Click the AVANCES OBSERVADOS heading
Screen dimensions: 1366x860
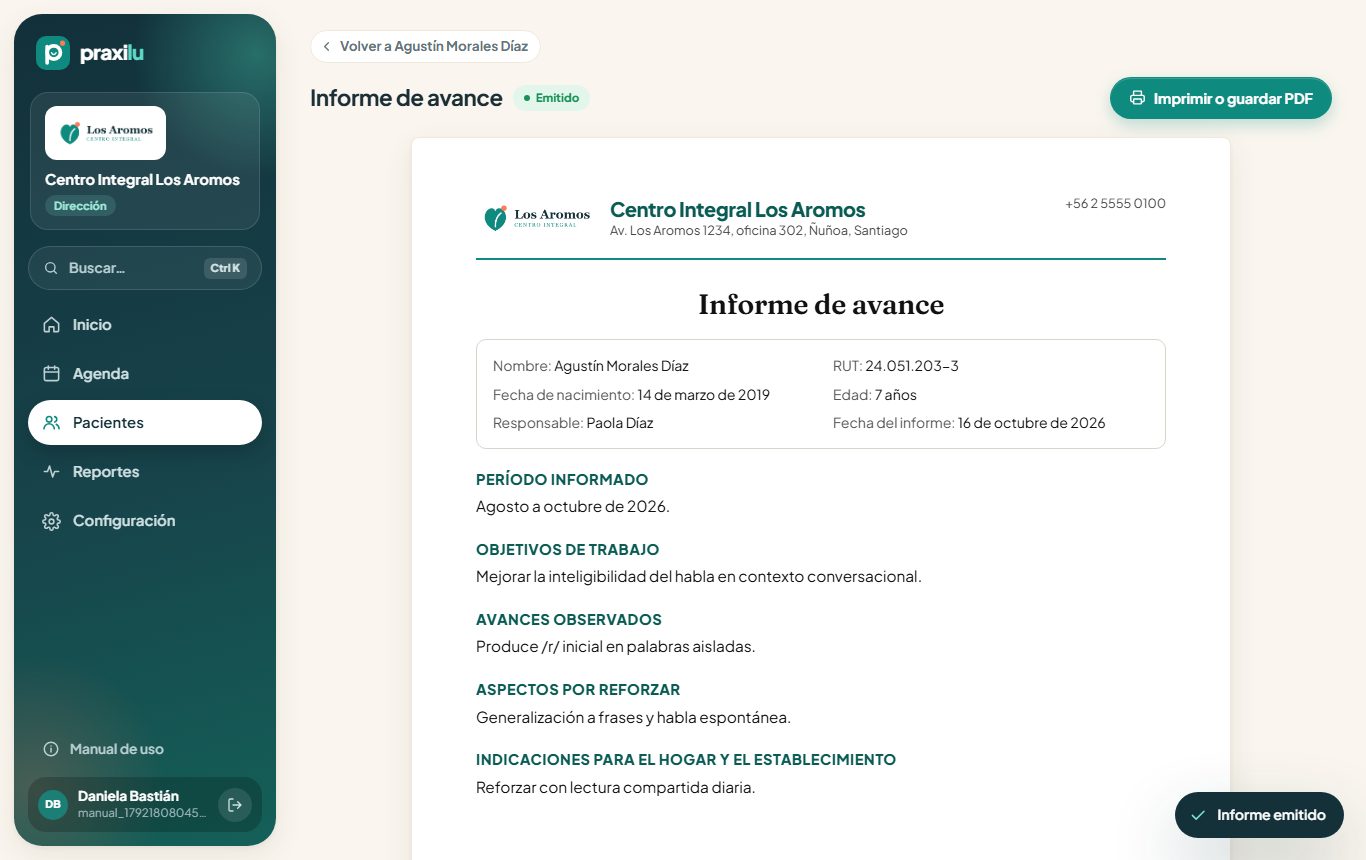(569, 620)
